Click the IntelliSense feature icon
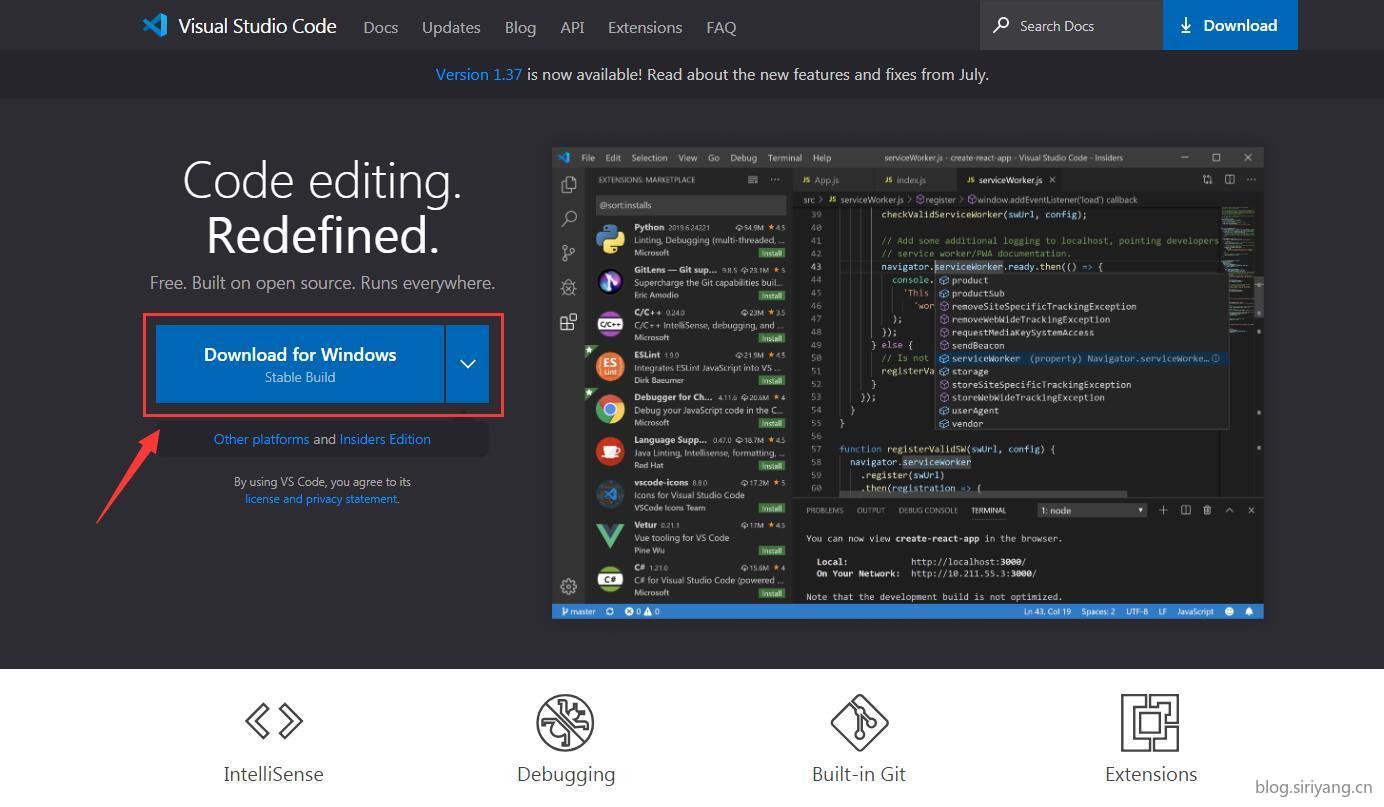Screen dimensions: 1384x807 pos(274,721)
